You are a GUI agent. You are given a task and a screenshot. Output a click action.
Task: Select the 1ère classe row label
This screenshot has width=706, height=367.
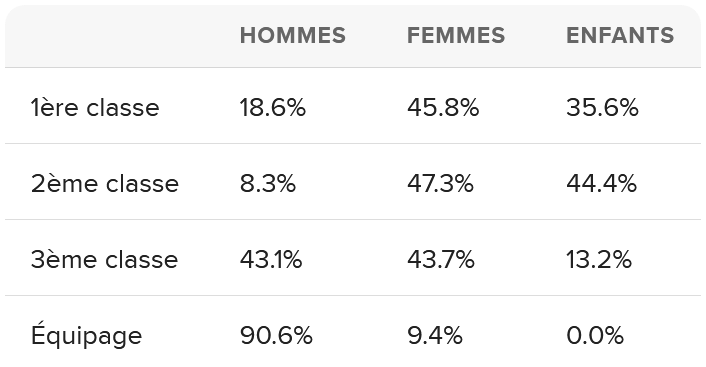pyautogui.click(x=95, y=108)
